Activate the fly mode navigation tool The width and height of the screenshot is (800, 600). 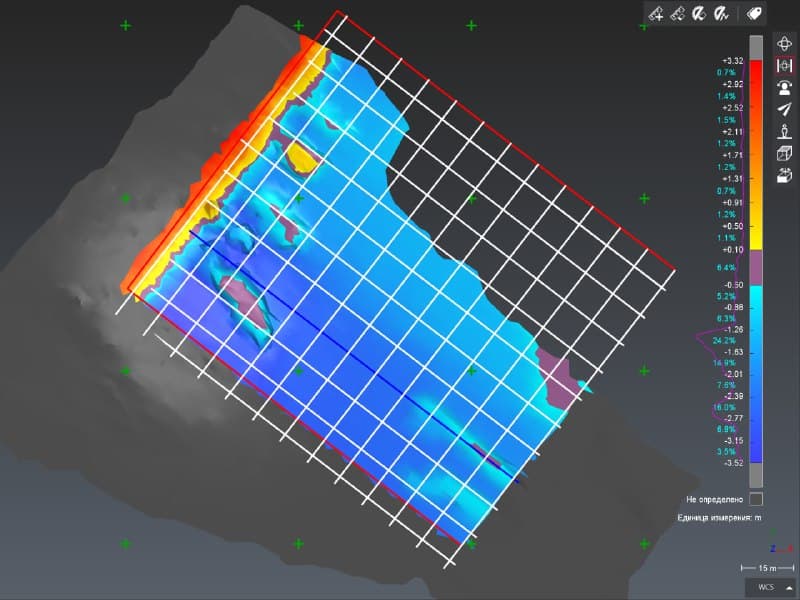click(x=784, y=109)
